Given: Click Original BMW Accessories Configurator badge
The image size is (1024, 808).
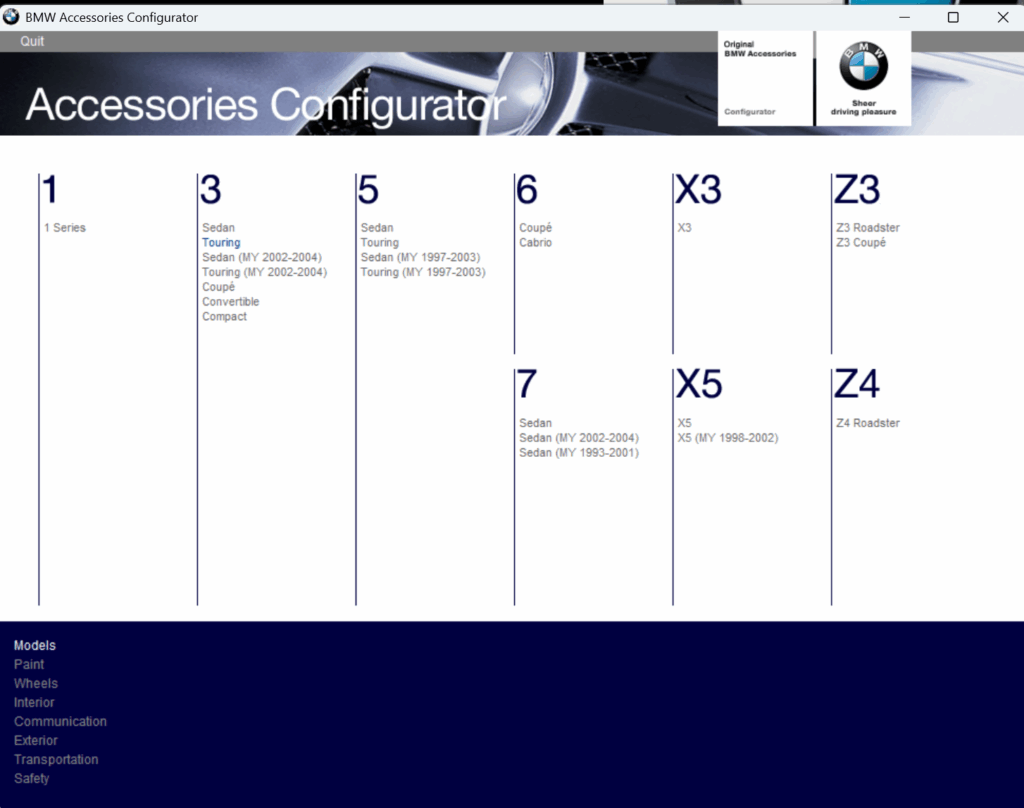Looking at the screenshot, I should 765,78.
